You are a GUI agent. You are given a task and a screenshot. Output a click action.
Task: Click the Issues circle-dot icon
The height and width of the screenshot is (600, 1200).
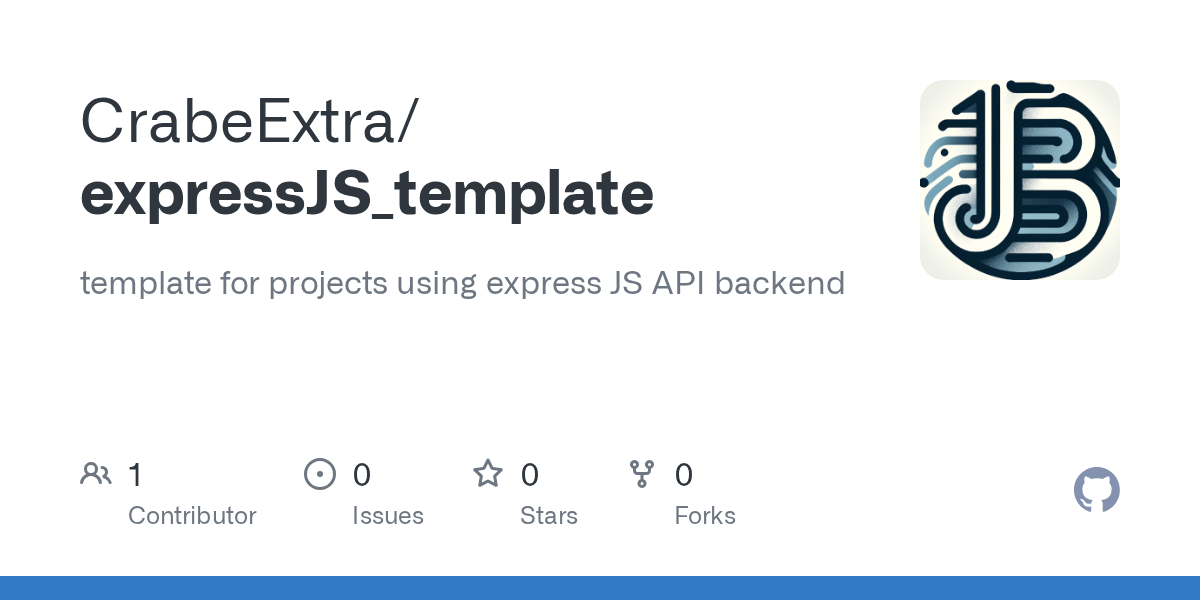click(x=320, y=474)
